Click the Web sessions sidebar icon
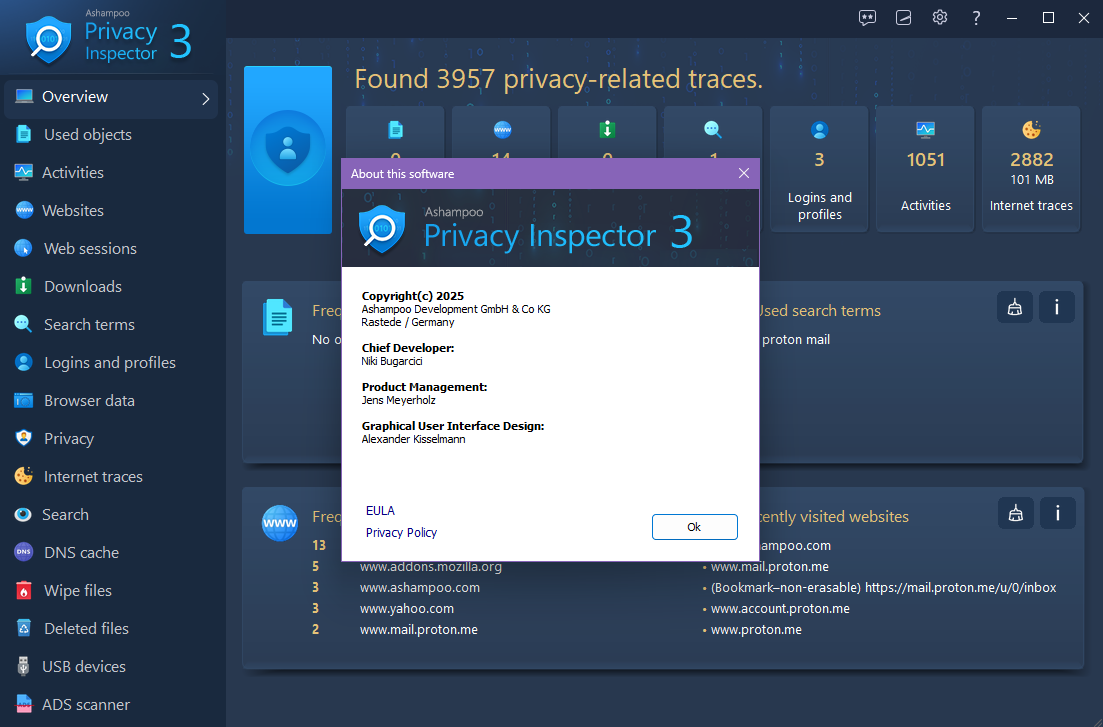The image size is (1103, 727). 23,248
